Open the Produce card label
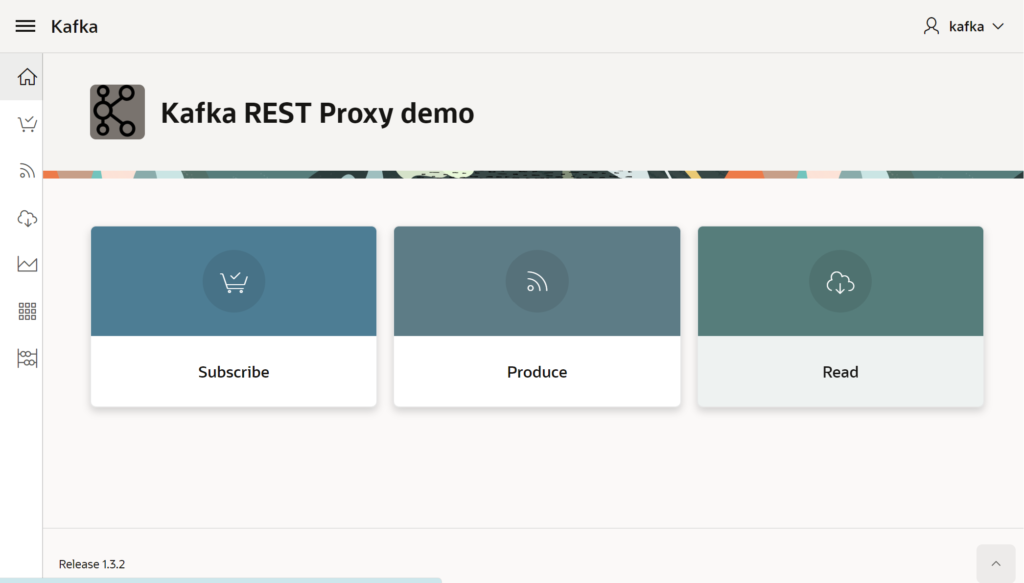This screenshot has width=1024, height=583. 537,372
